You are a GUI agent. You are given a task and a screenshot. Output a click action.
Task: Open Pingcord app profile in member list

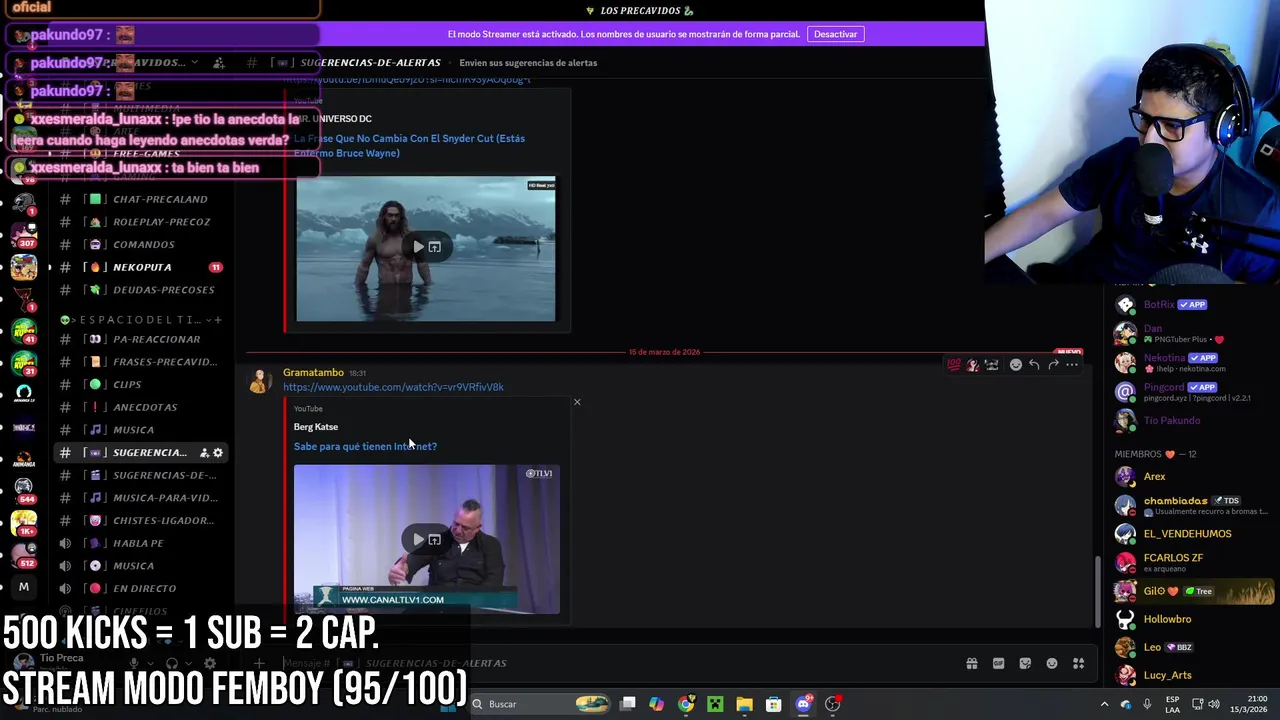coord(1192,392)
